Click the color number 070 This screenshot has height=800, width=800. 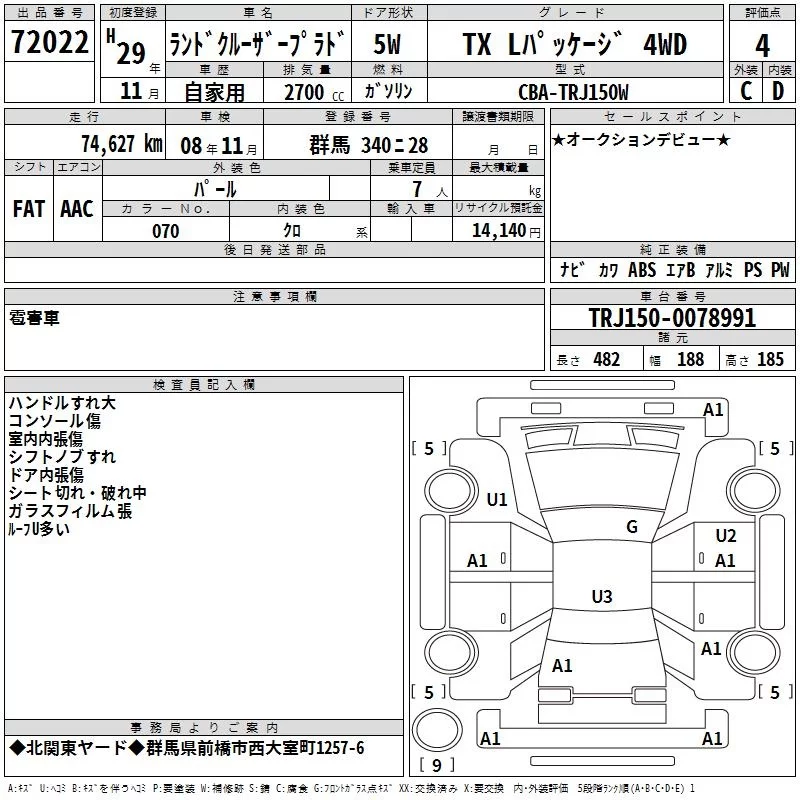tap(166, 231)
